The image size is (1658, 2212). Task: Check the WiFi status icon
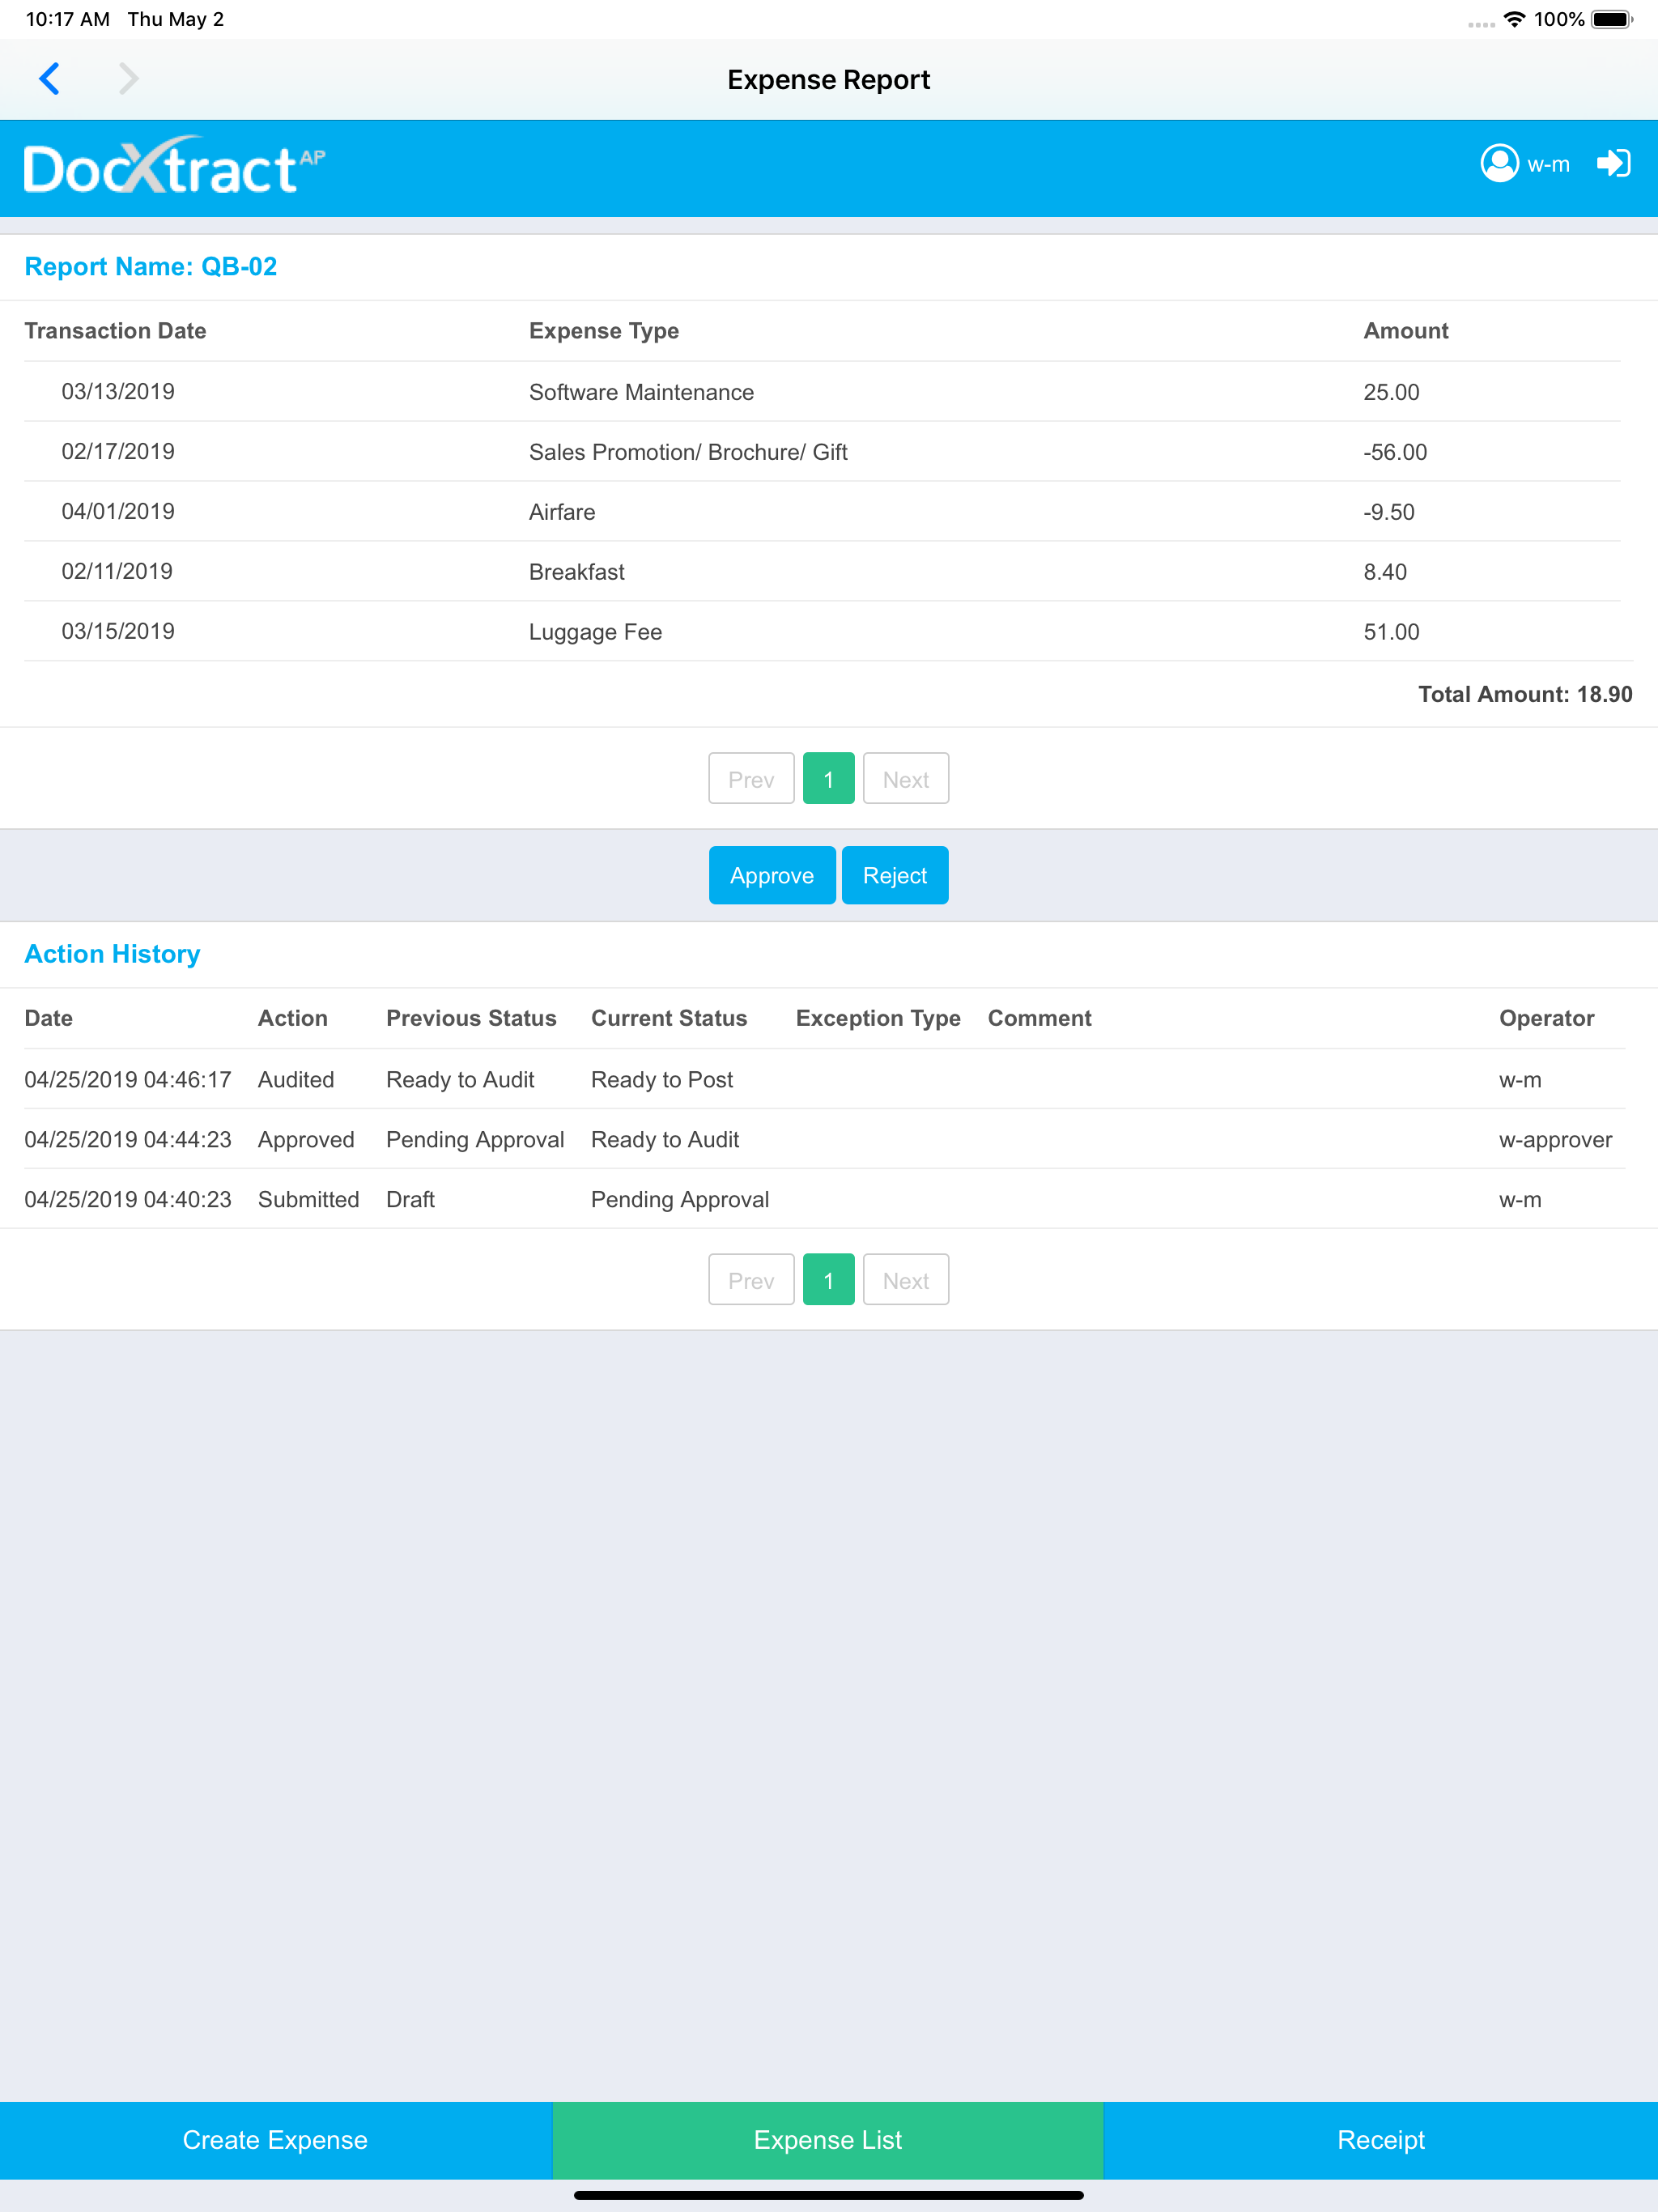1514,19
